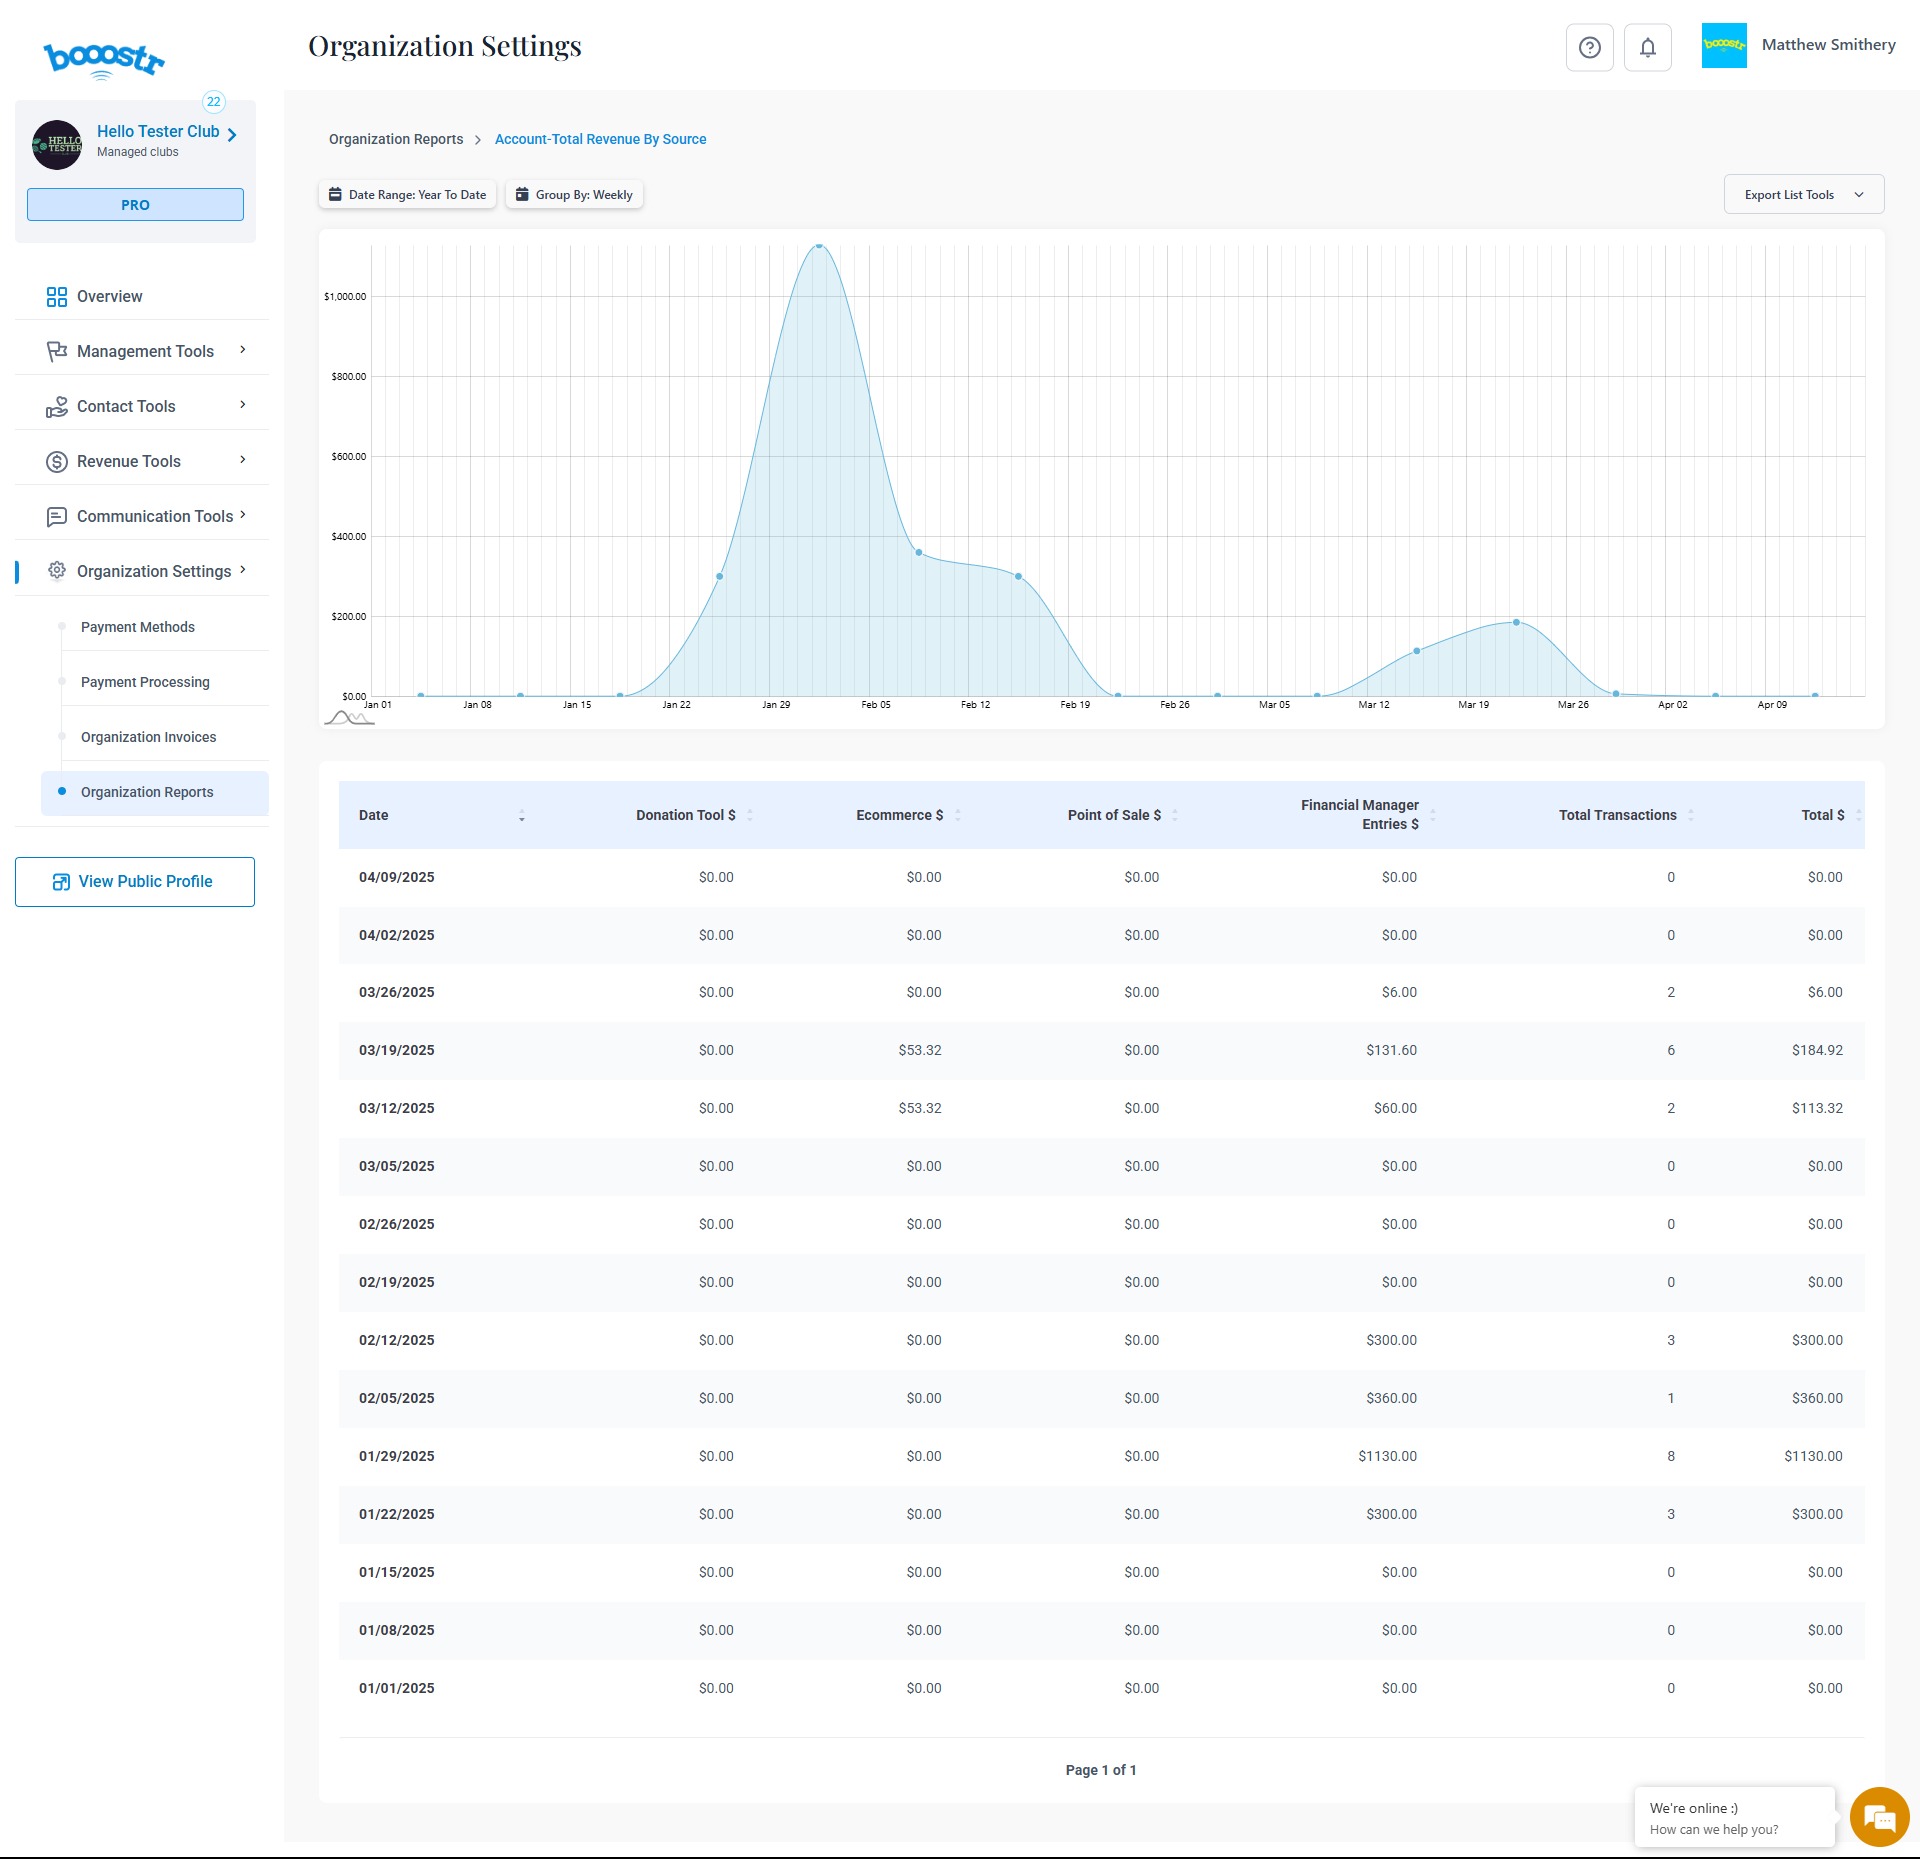Image resolution: width=1920 pixels, height=1859 pixels.
Task: Click the Hello Tester Club avatar
Action: click(x=57, y=145)
